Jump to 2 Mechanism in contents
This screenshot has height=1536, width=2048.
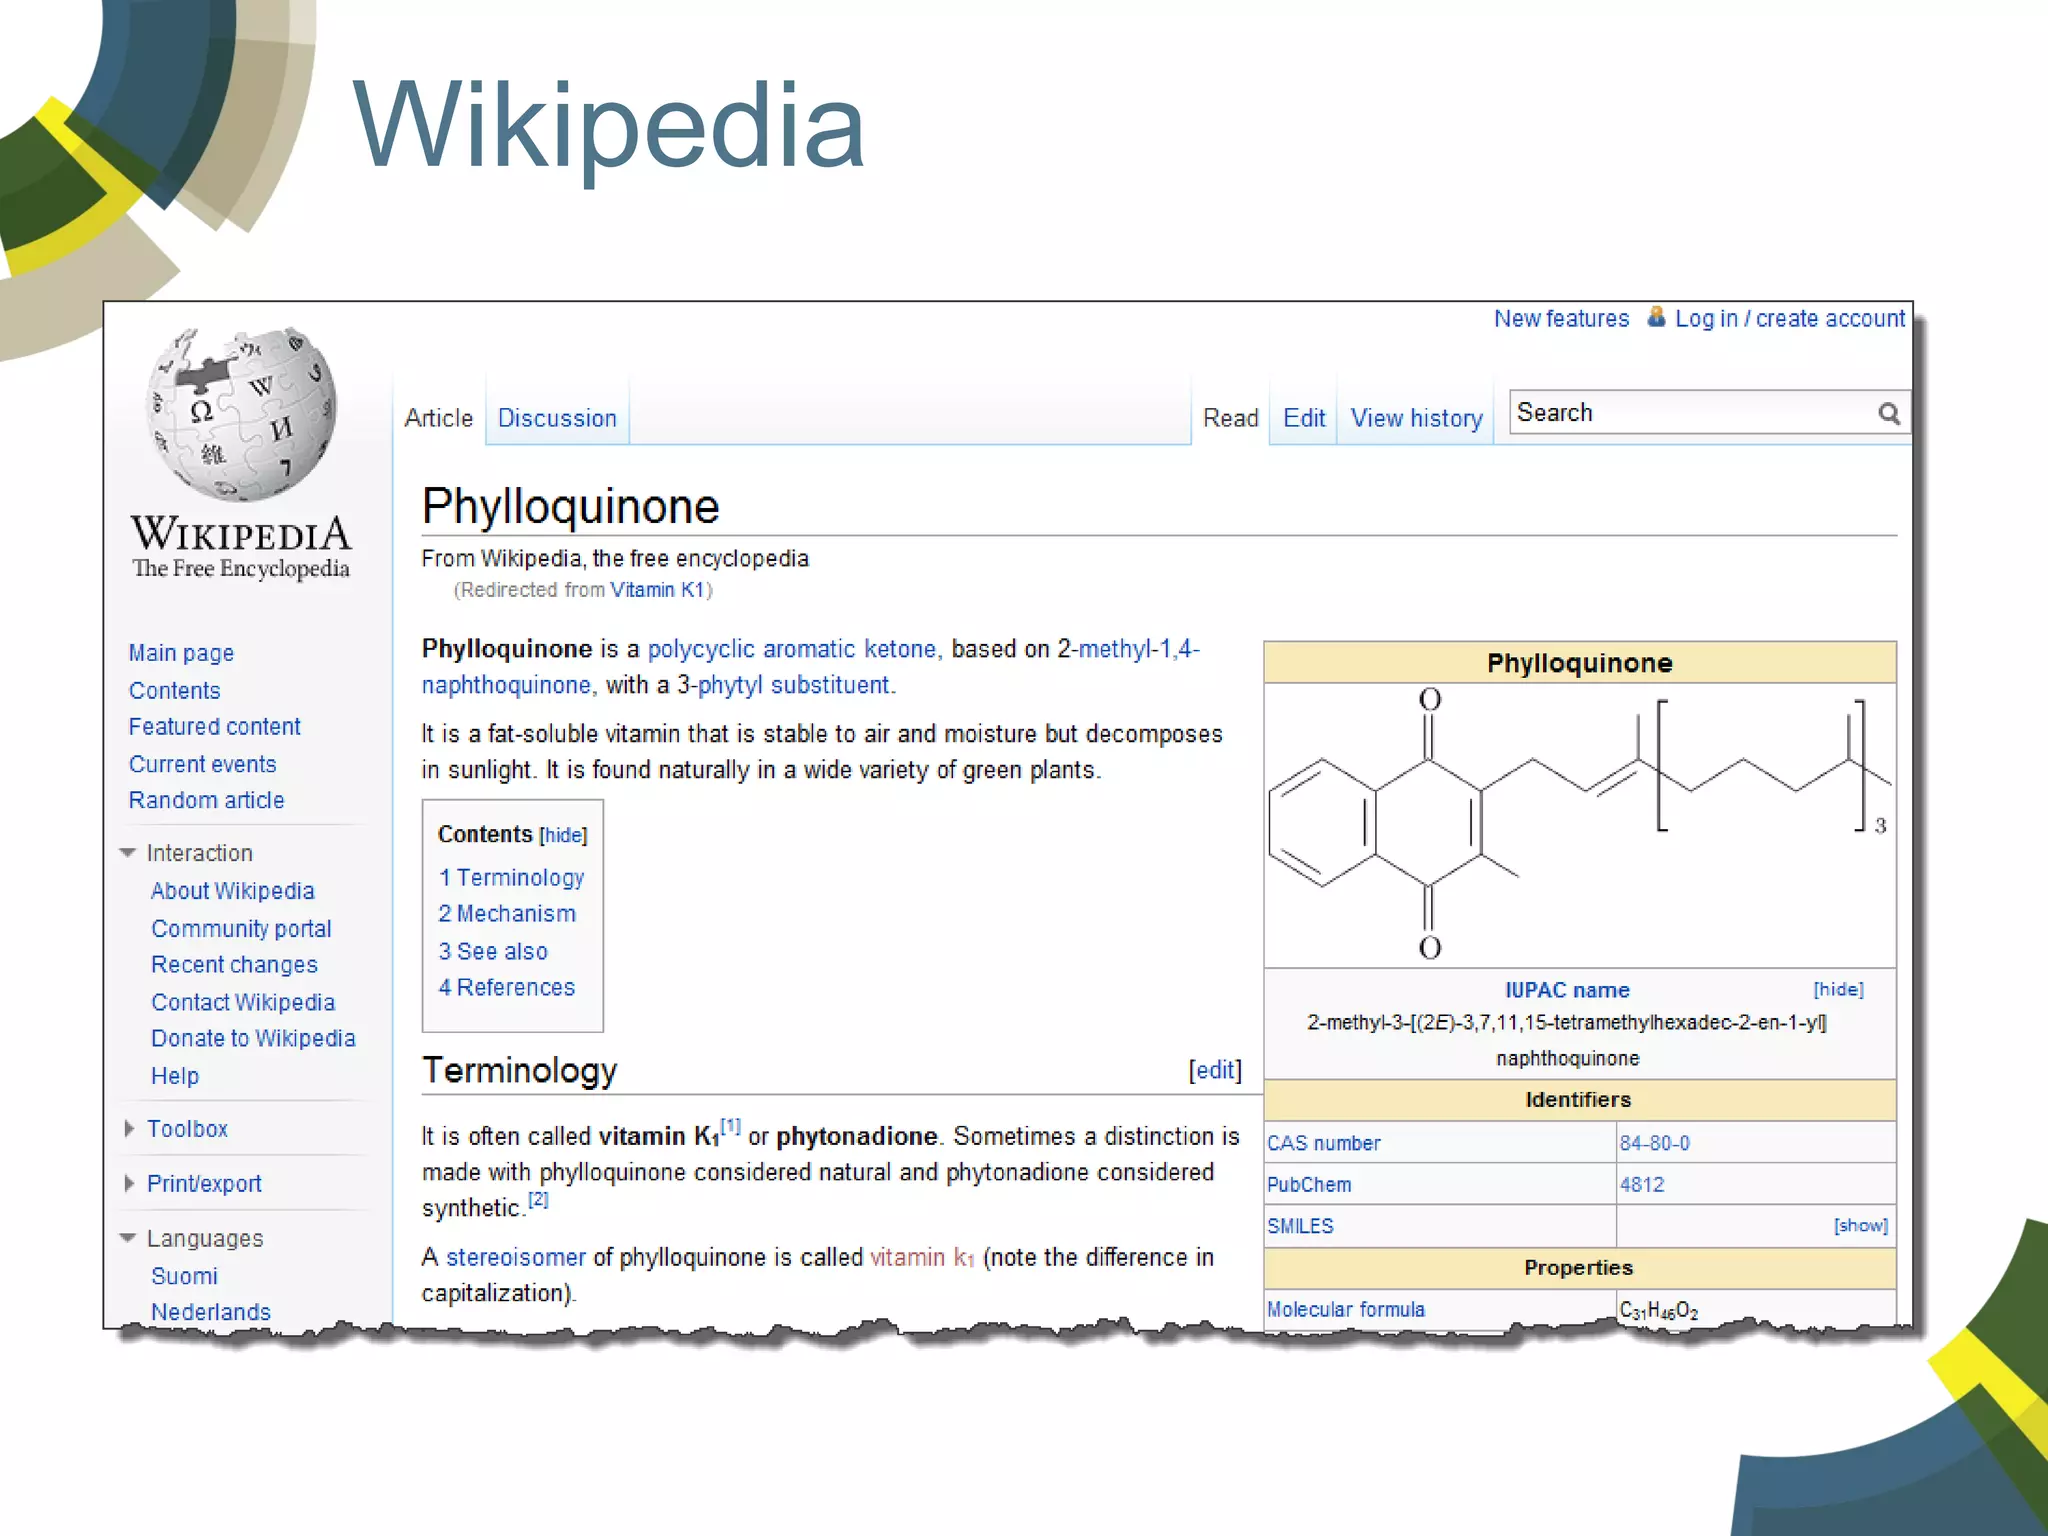point(507,914)
